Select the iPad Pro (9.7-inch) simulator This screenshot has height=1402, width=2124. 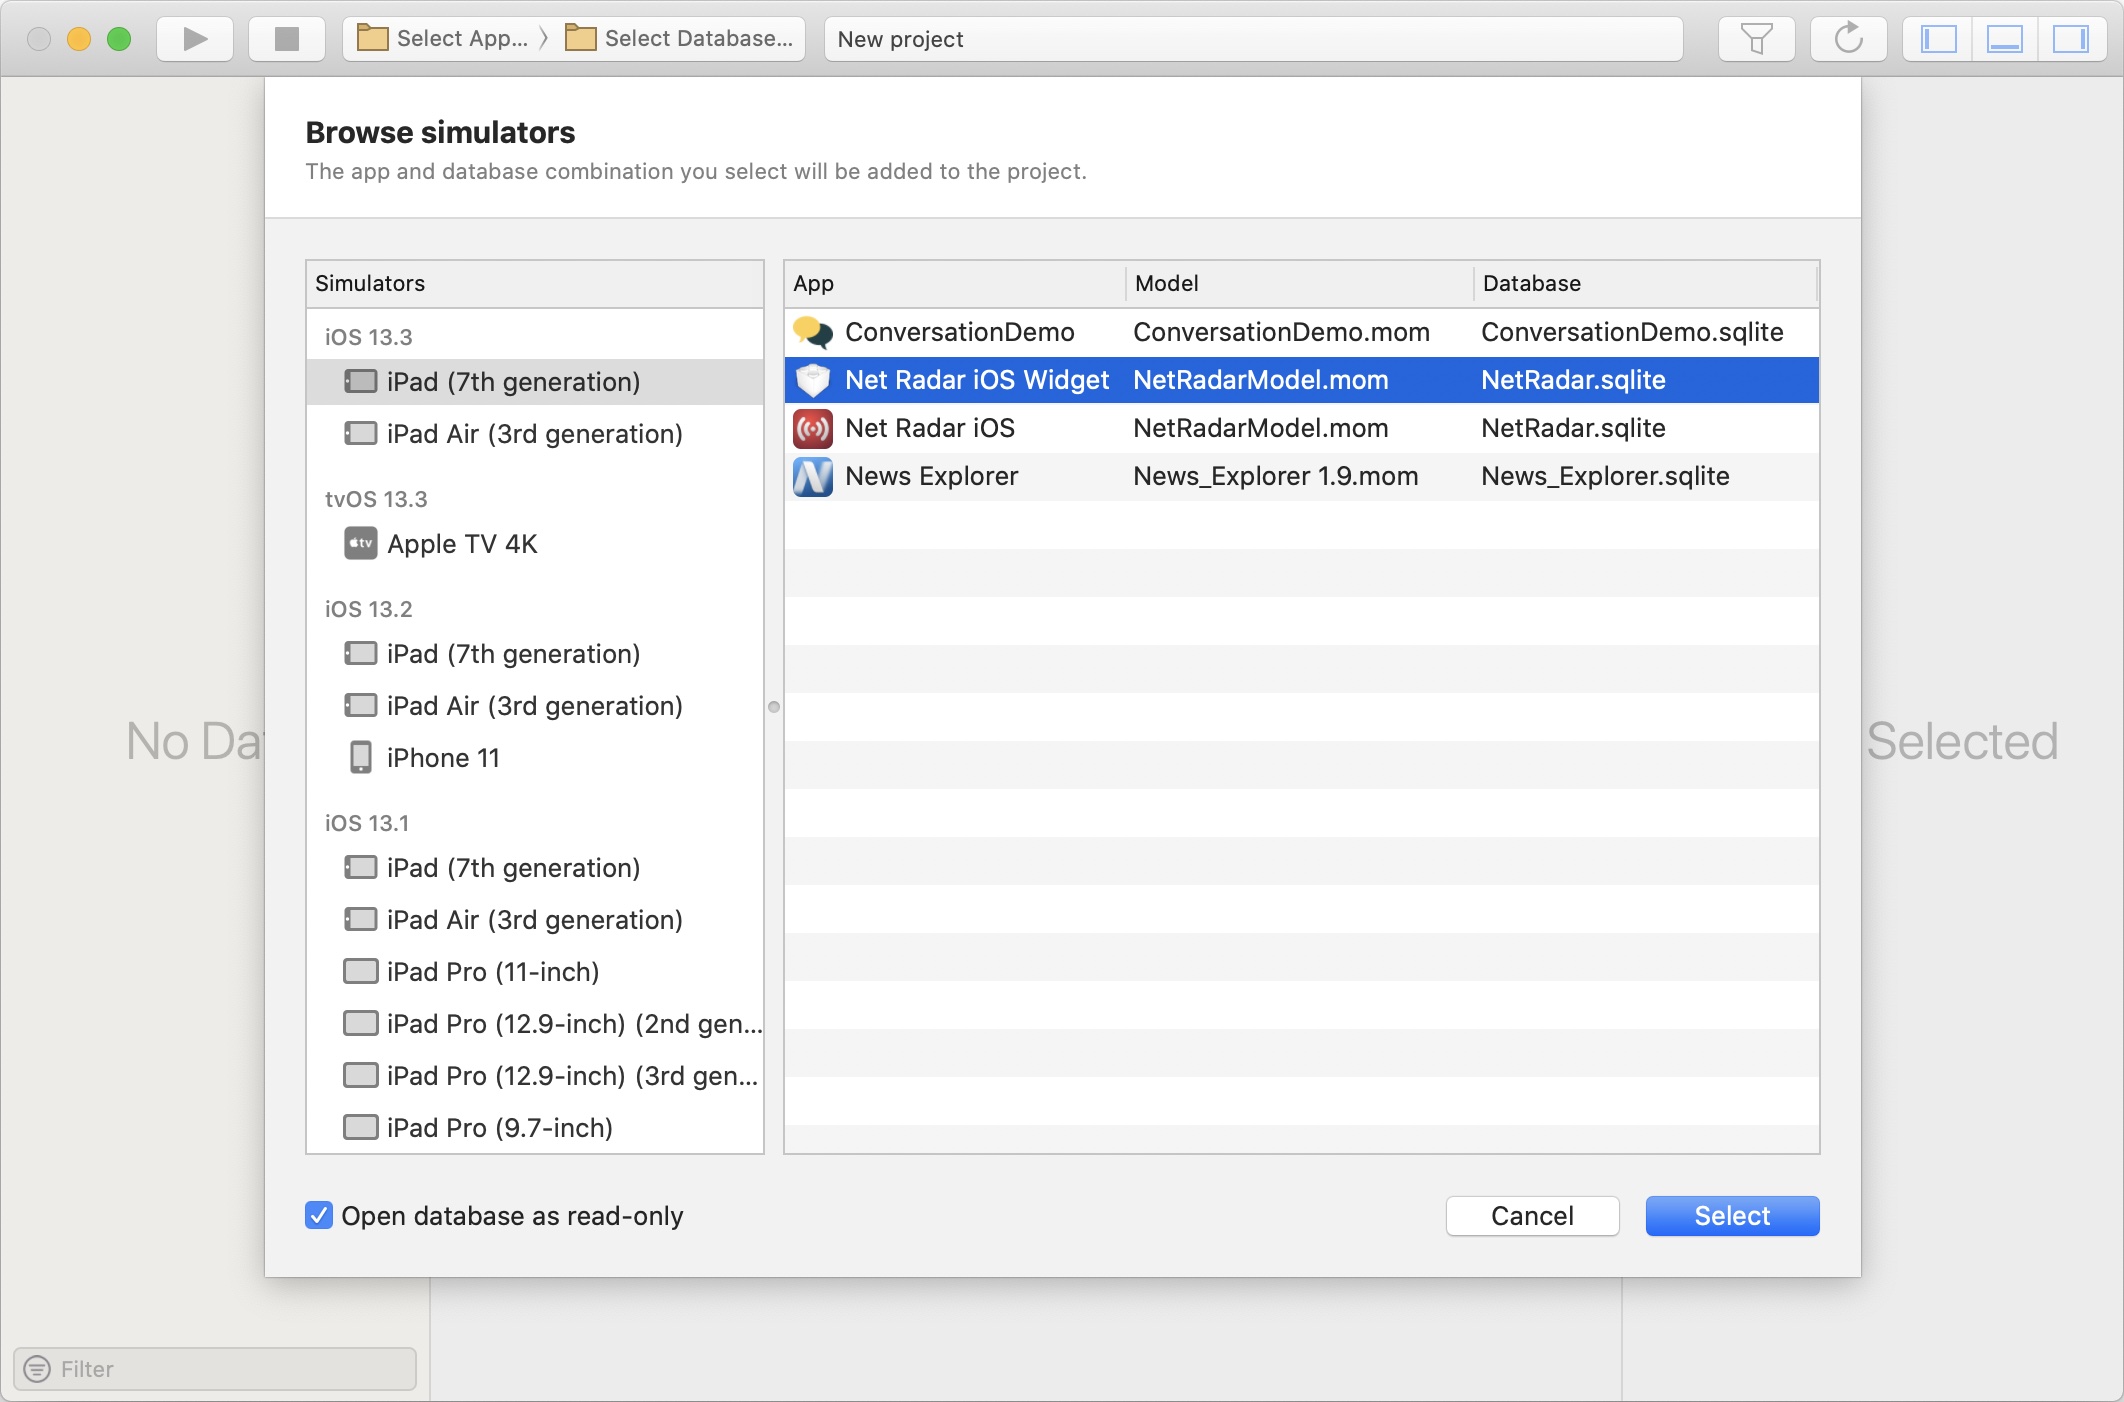point(535,1128)
